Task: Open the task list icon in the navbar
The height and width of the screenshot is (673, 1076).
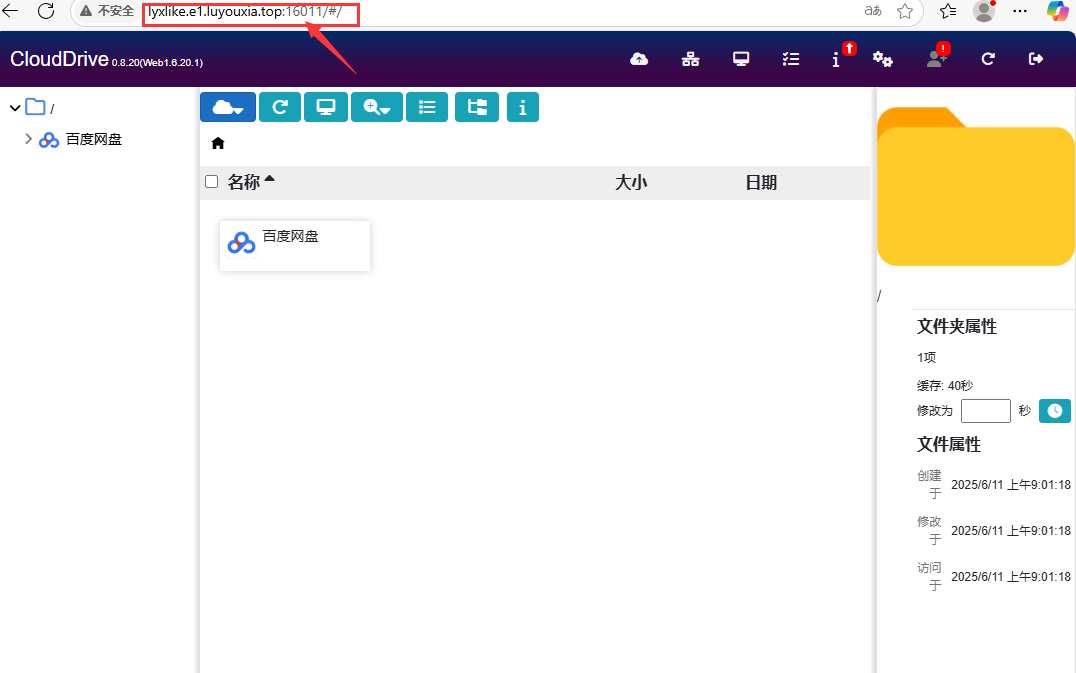Action: (791, 59)
